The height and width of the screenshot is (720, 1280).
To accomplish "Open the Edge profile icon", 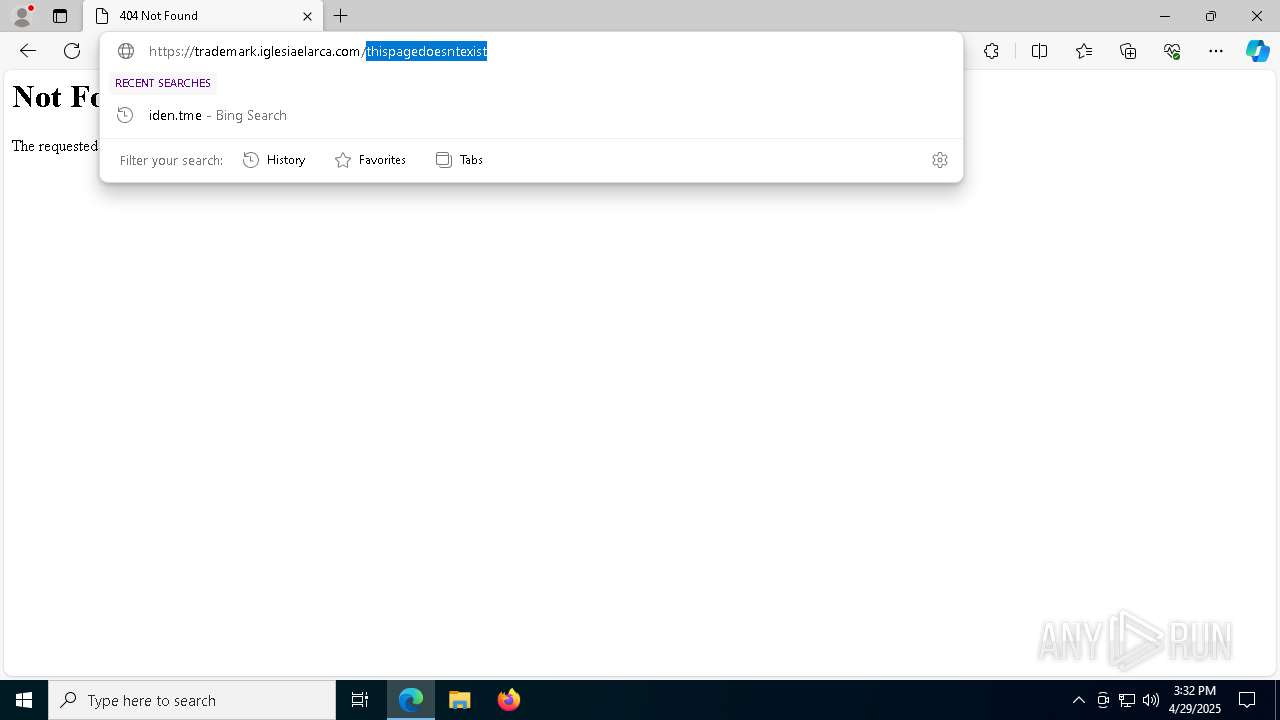I will coord(22,16).
